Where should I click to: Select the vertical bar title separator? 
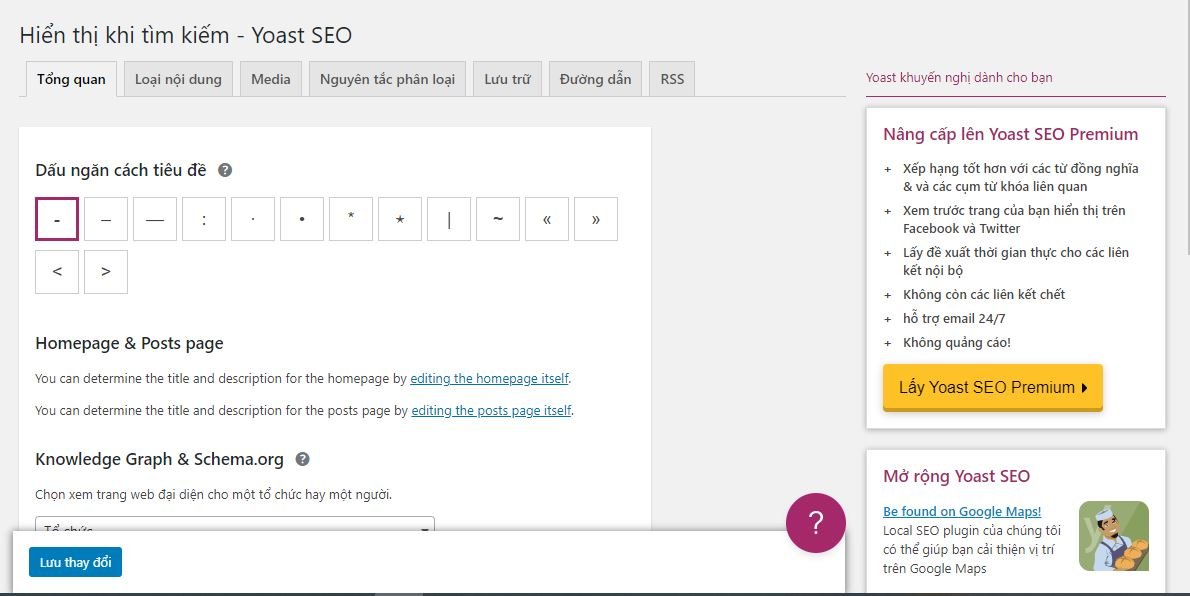pos(449,219)
